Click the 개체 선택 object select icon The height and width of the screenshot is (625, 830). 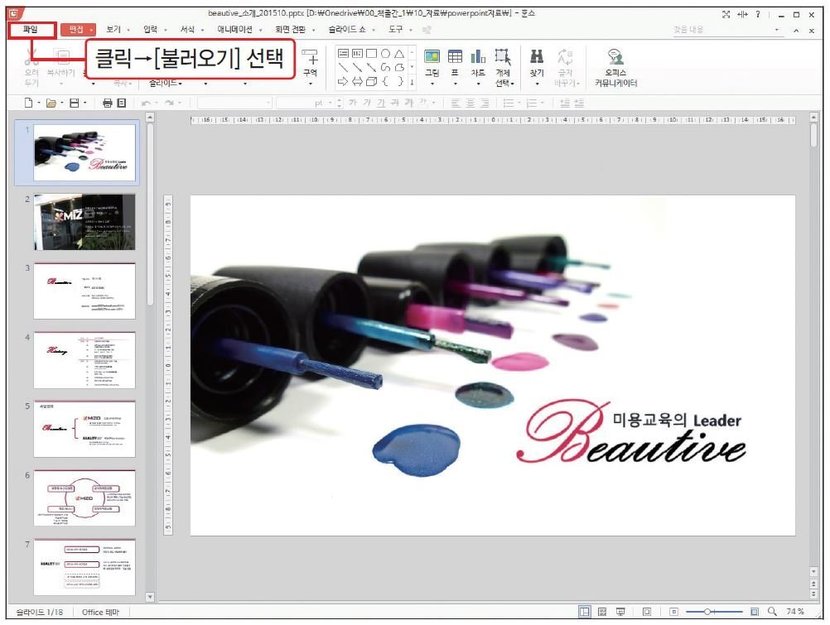pyautogui.click(x=503, y=57)
